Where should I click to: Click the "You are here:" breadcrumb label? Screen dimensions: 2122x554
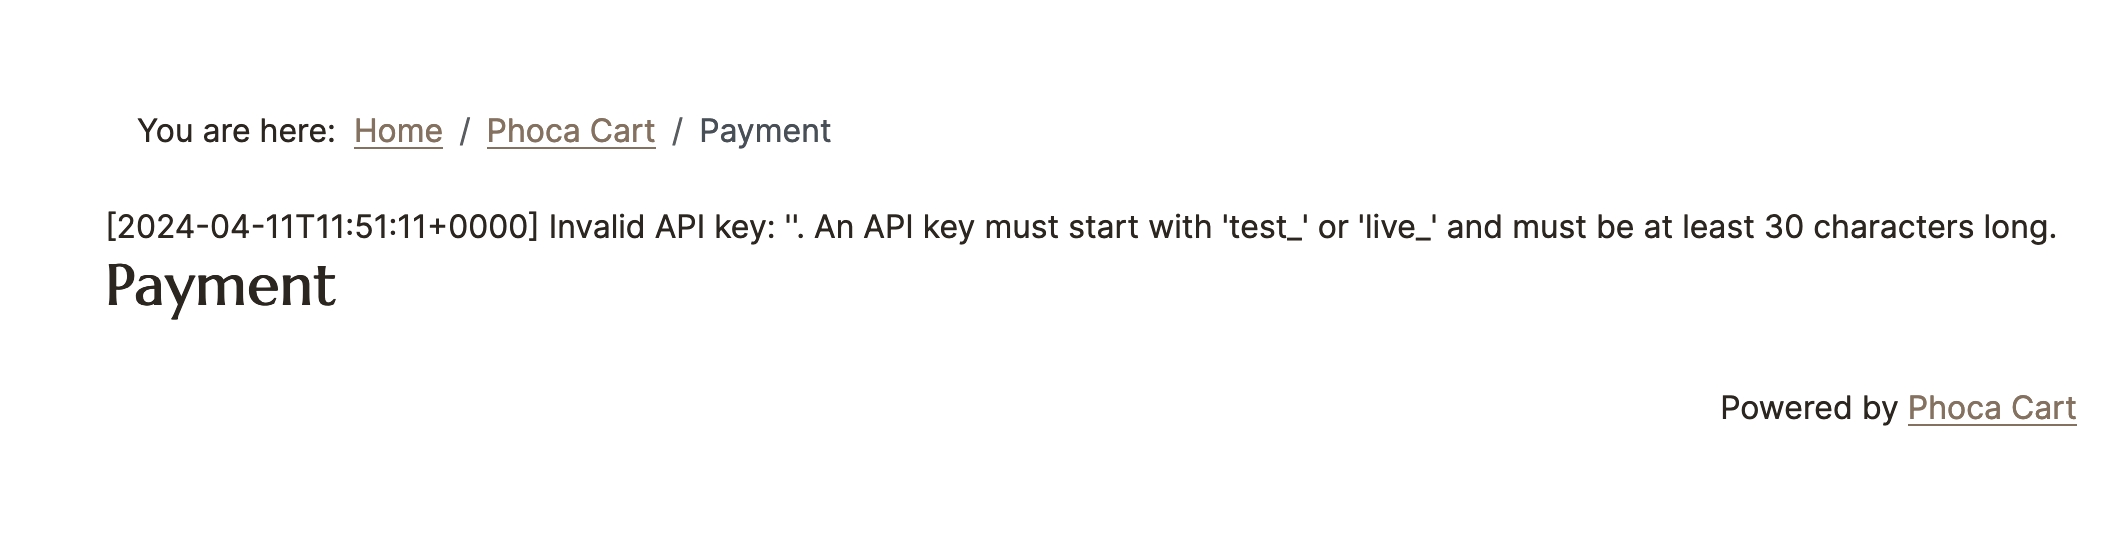236,131
